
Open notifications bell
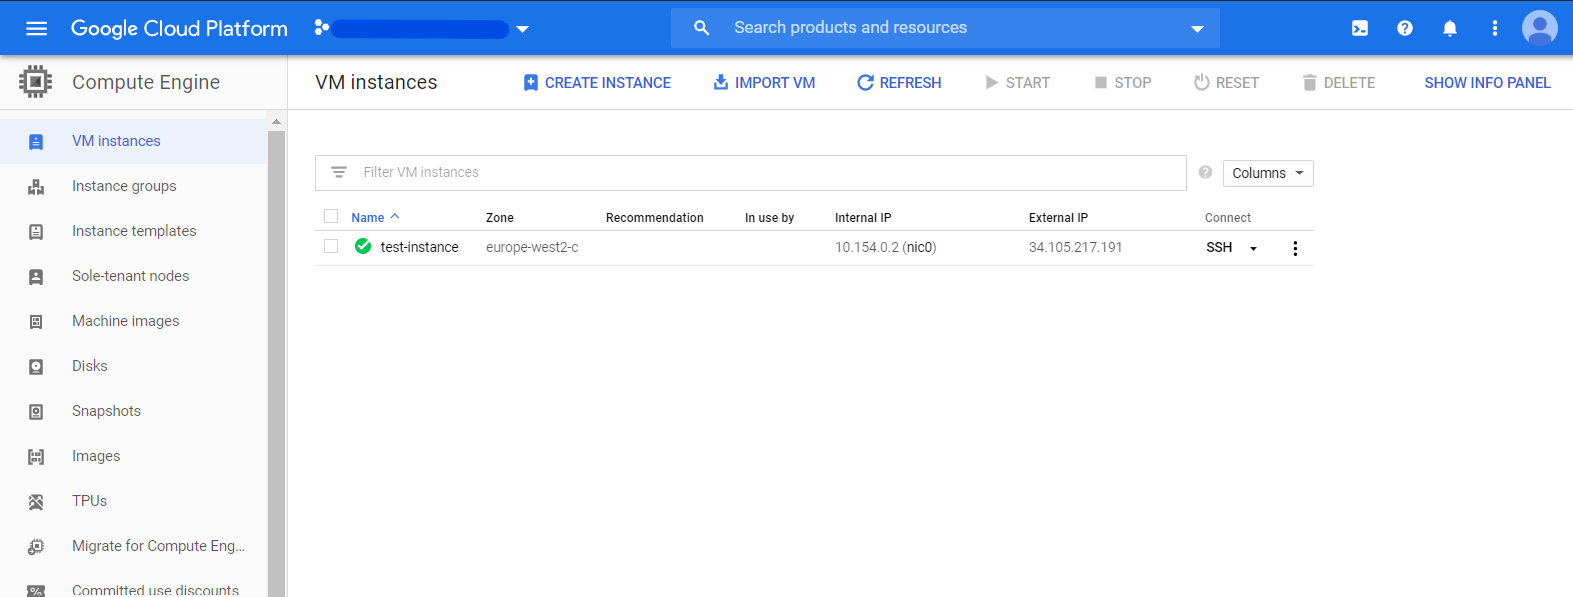click(1450, 28)
